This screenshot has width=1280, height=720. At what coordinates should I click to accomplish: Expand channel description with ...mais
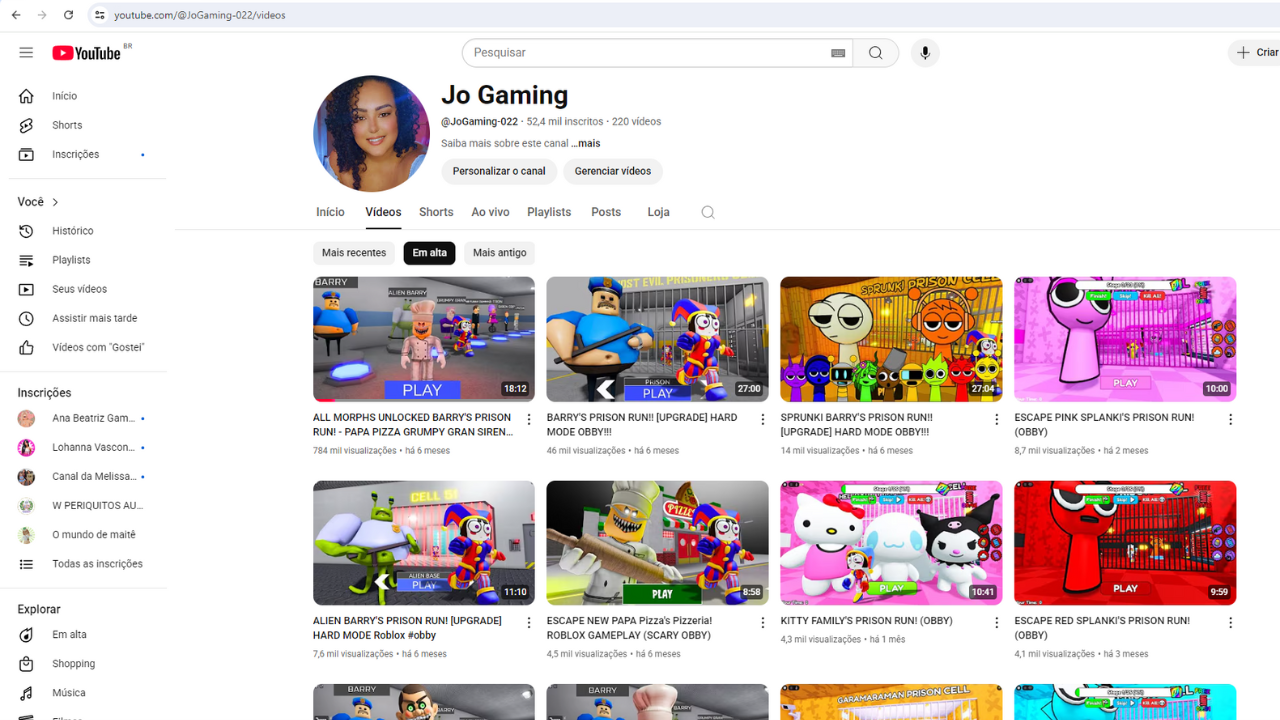pos(586,144)
